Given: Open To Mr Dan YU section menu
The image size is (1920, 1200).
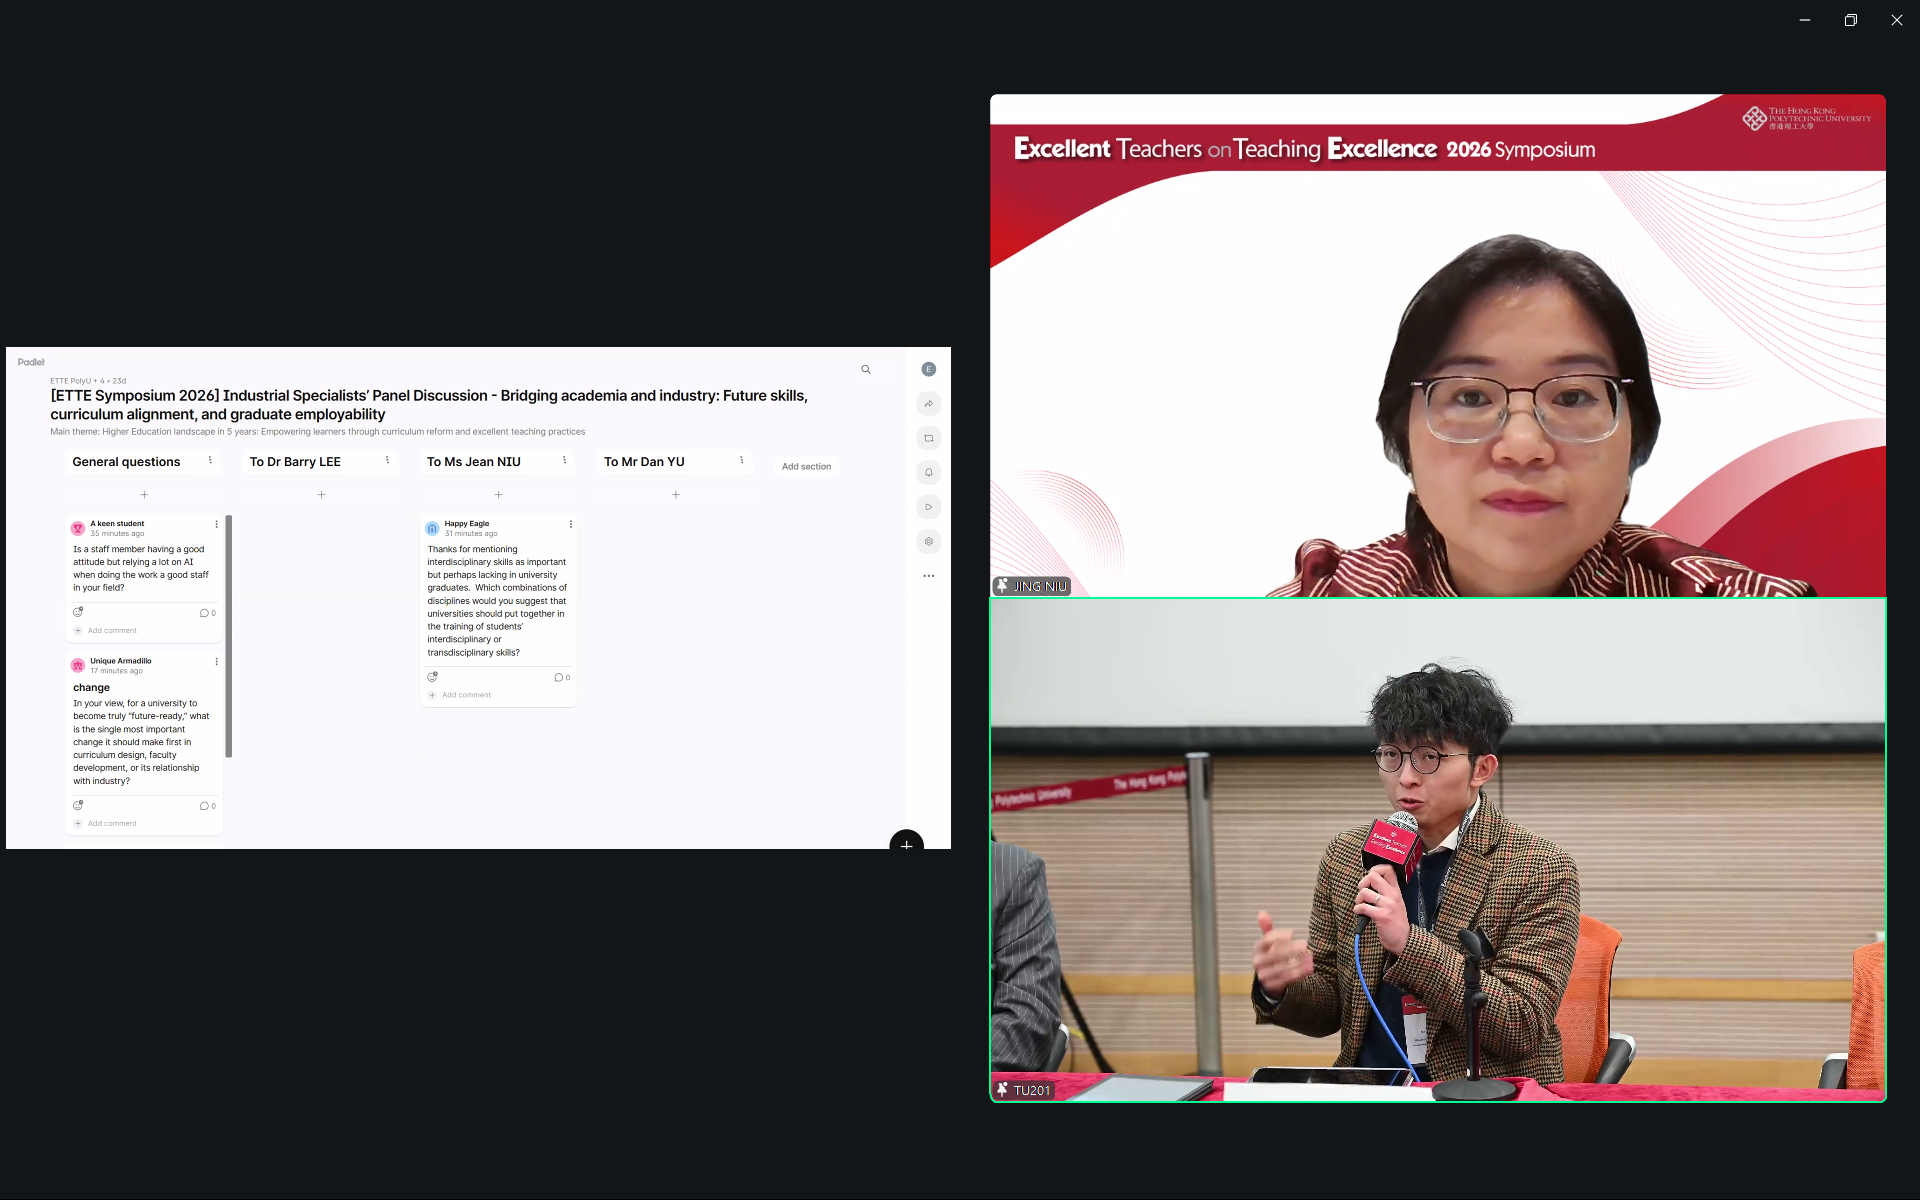Looking at the screenshot, I should tap(741, 461).
